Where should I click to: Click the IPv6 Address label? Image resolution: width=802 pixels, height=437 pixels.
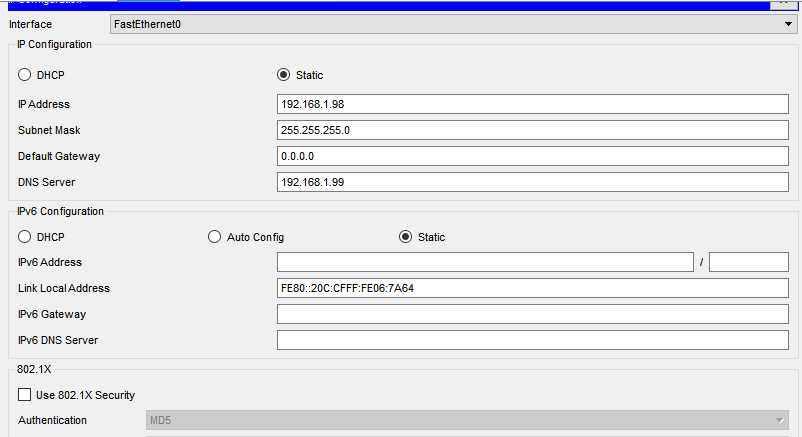[50, 262]
